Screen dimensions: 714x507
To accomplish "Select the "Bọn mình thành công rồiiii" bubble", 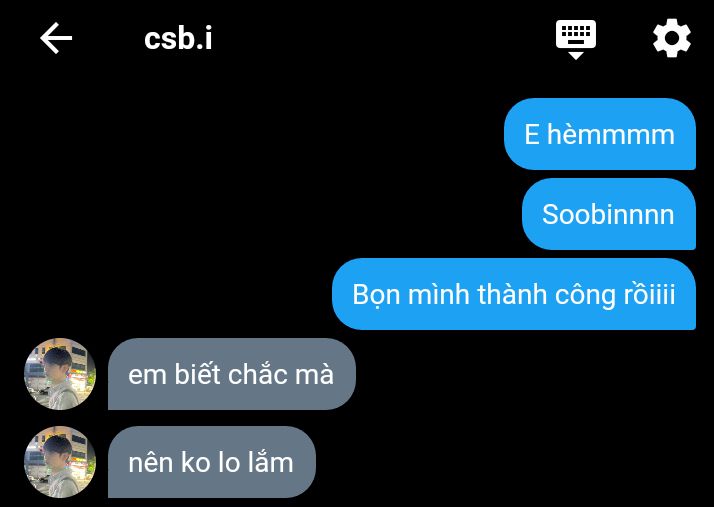I will coord(514,294).
